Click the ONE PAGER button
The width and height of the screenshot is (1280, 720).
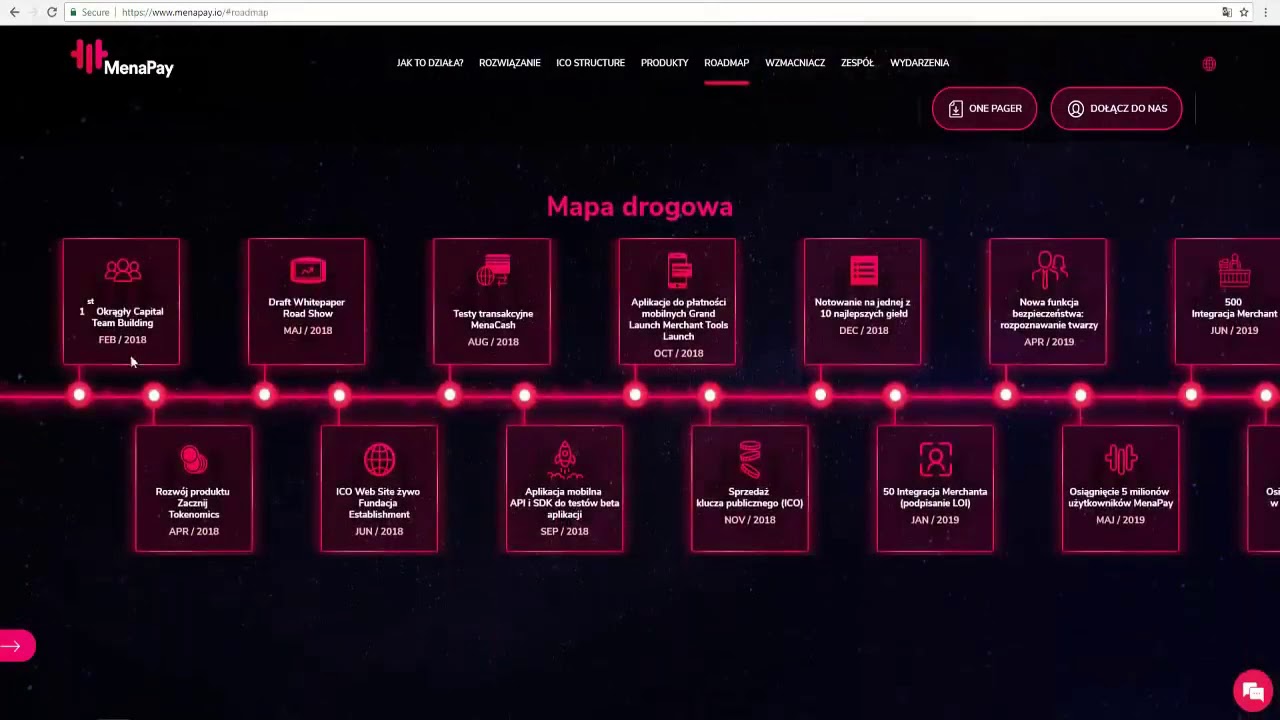[x=984, y=108]
